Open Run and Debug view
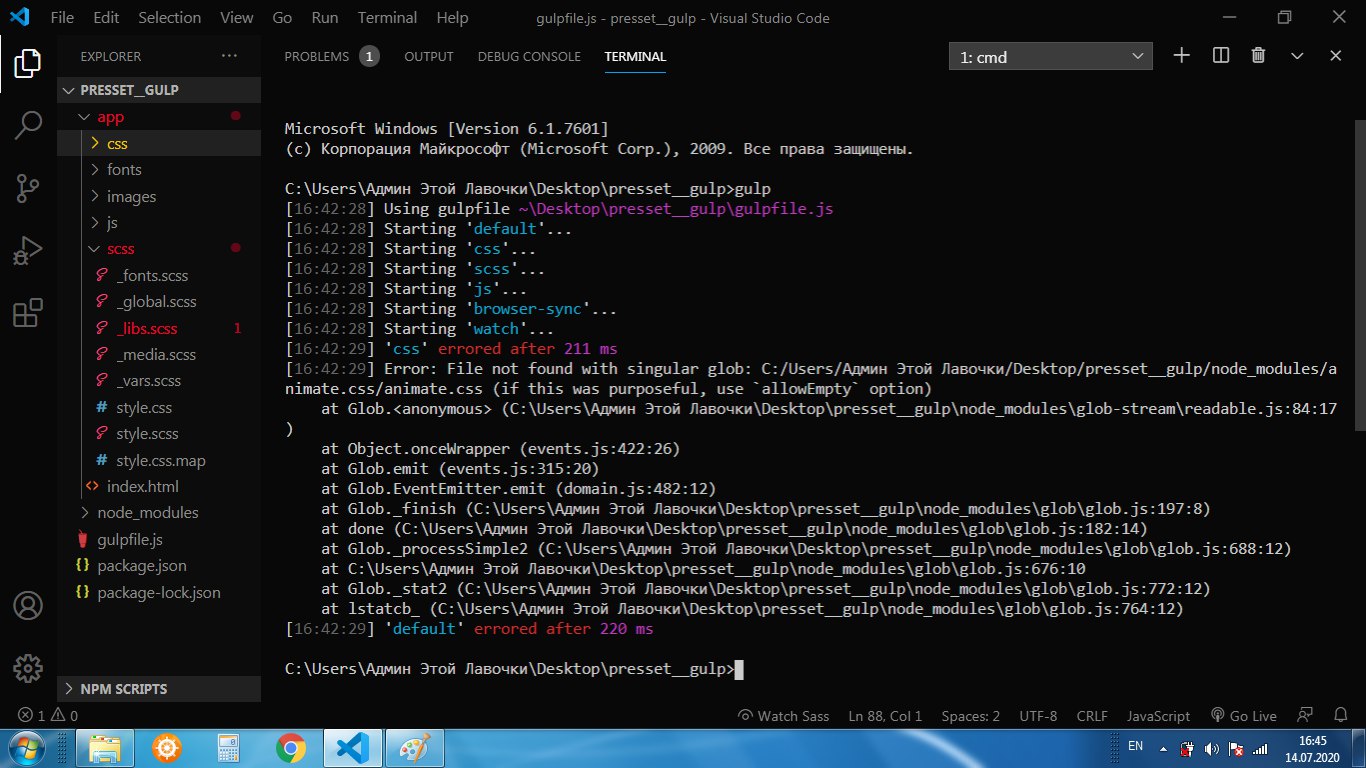The image size is (1366, 768). pyautogui.click(x=28, y=250)
